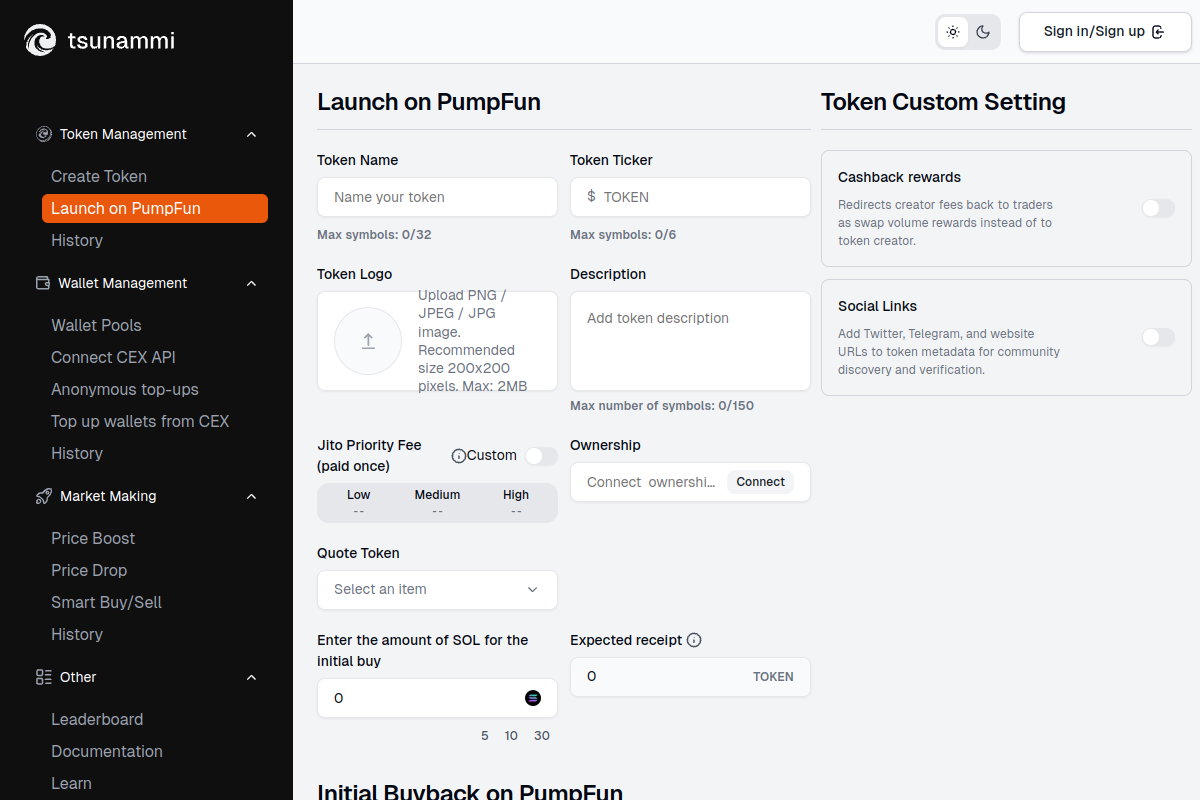The height and width of the screenshot is (800, 1200).
Task: Show Jito Priority Fee info tooltip
Action: pyautogui.click(x=459, y=456)
